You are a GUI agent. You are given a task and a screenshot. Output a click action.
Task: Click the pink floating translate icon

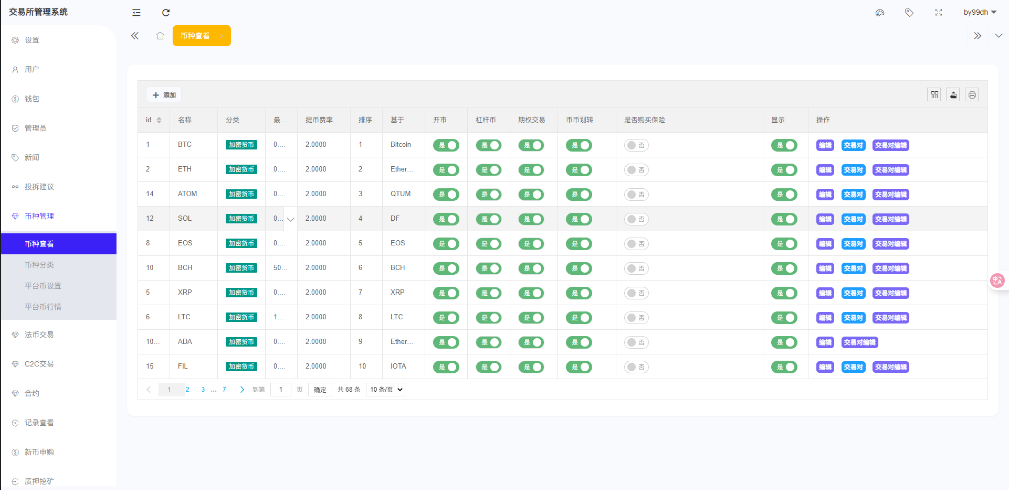tap(997, 280)
